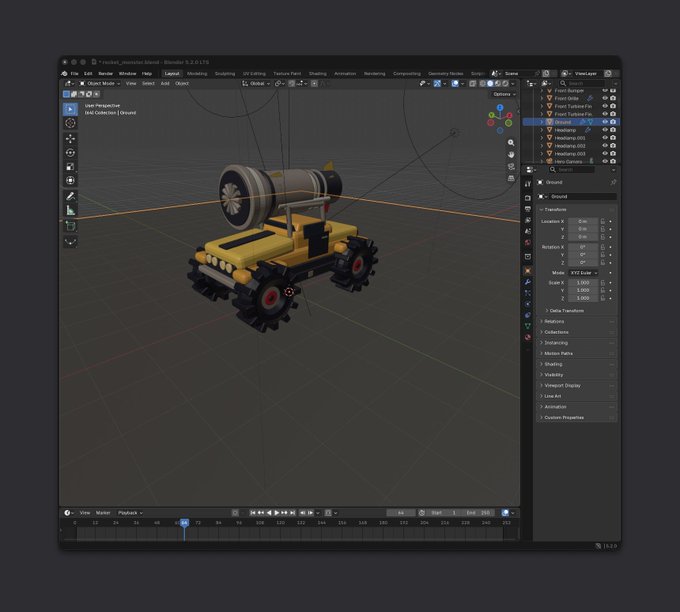Toggle lock on Location X
The height and width of the screenshot is (612, 680).
point(603,221)
